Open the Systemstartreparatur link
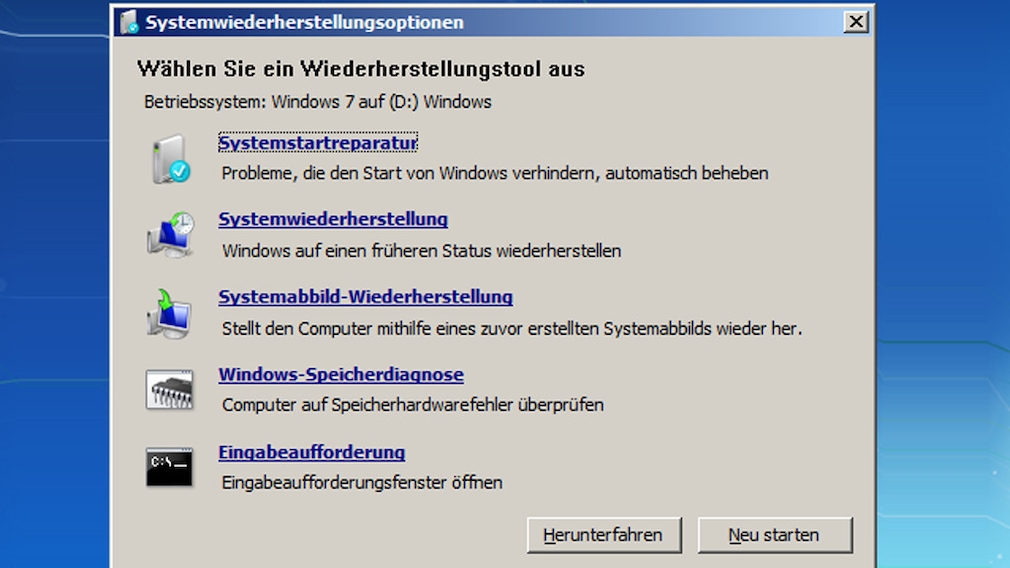This screenshot has height=568, width=1010. 318,142
